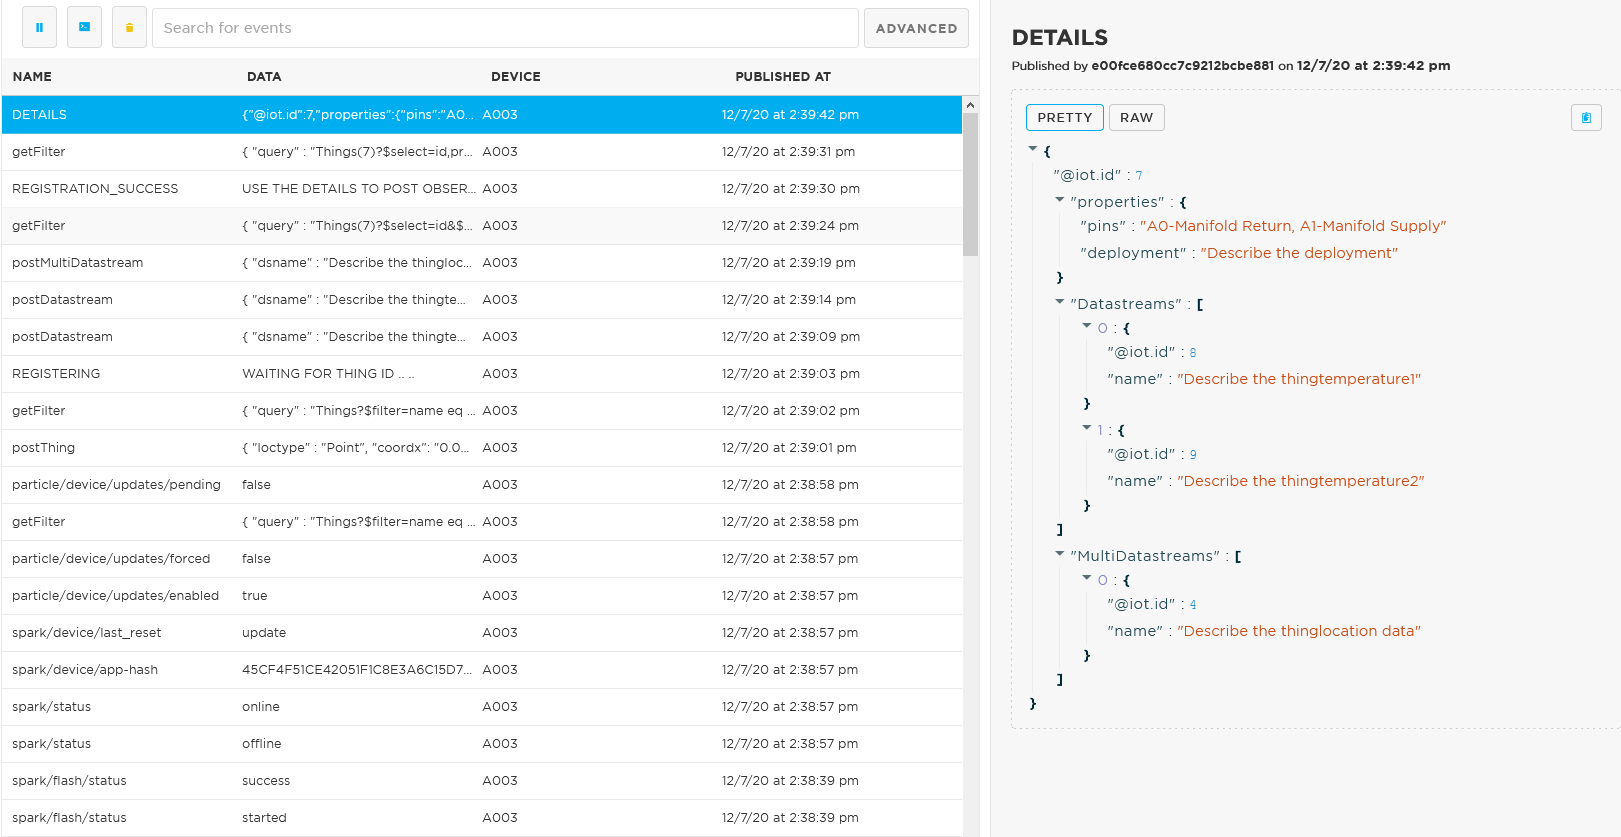
Task: Select the spark/status offline row
Action: tap(482, 744)
